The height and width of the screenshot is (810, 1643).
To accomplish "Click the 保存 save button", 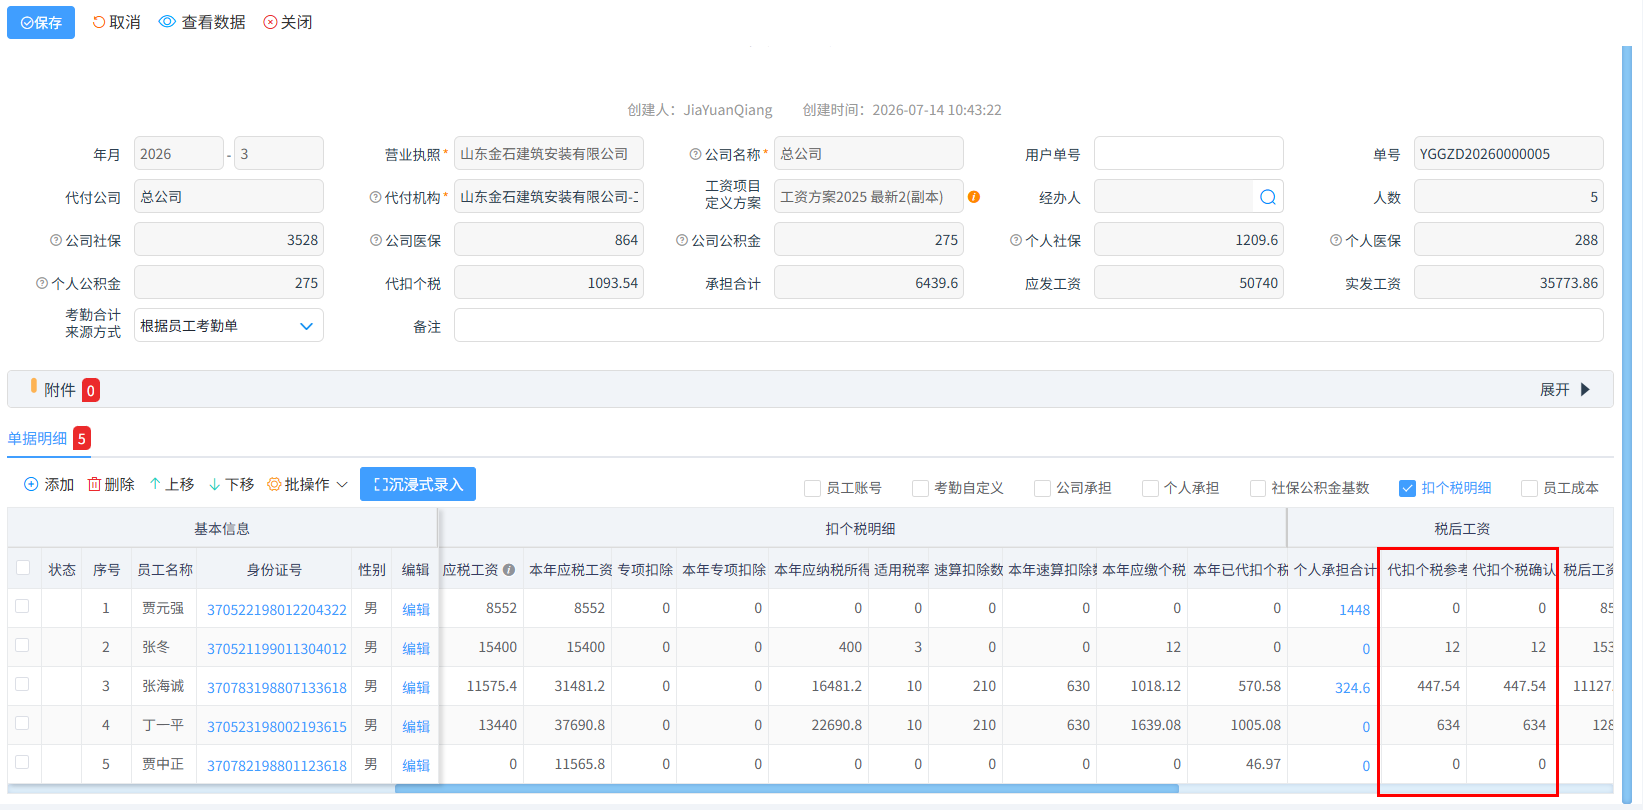I will pyautogui.click(x=41, y=22).
